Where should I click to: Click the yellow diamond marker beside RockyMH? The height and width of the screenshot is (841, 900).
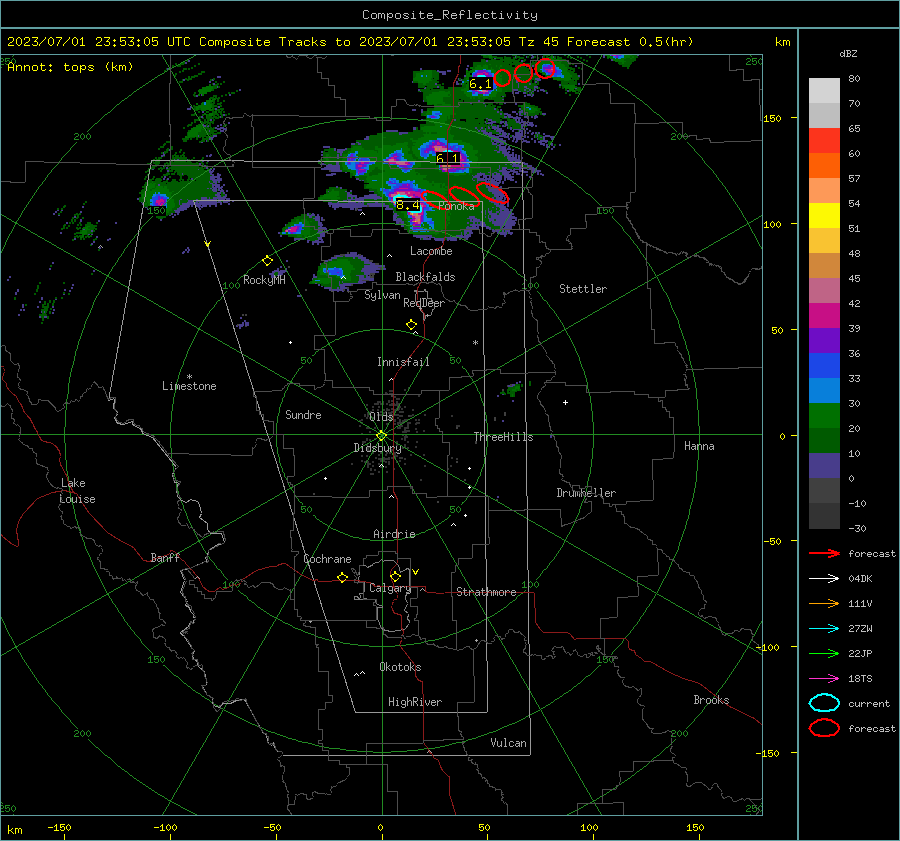[x=267, y=261]
